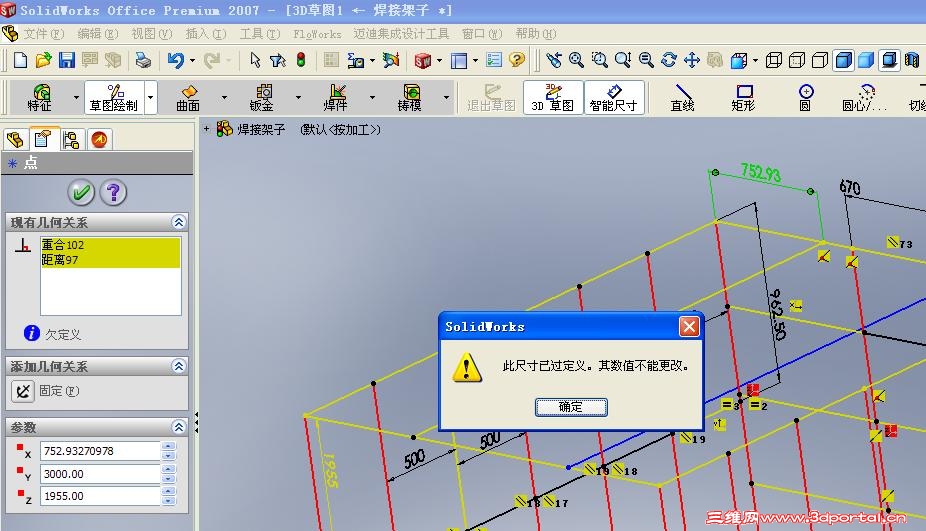Open the 曲面 Surfaces toolbar tab
Screen dimensions: 926x531
coord(188,97)
